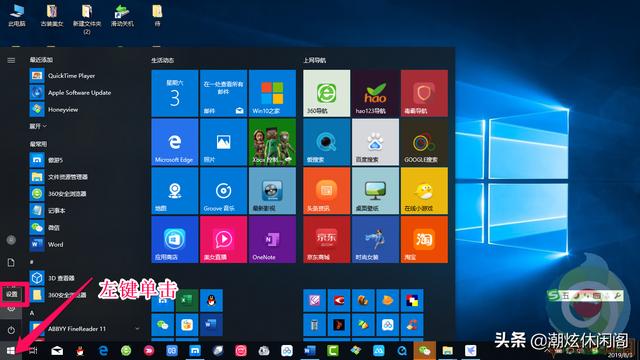Switch to WeChat on the taskbar

pos(424,351)
